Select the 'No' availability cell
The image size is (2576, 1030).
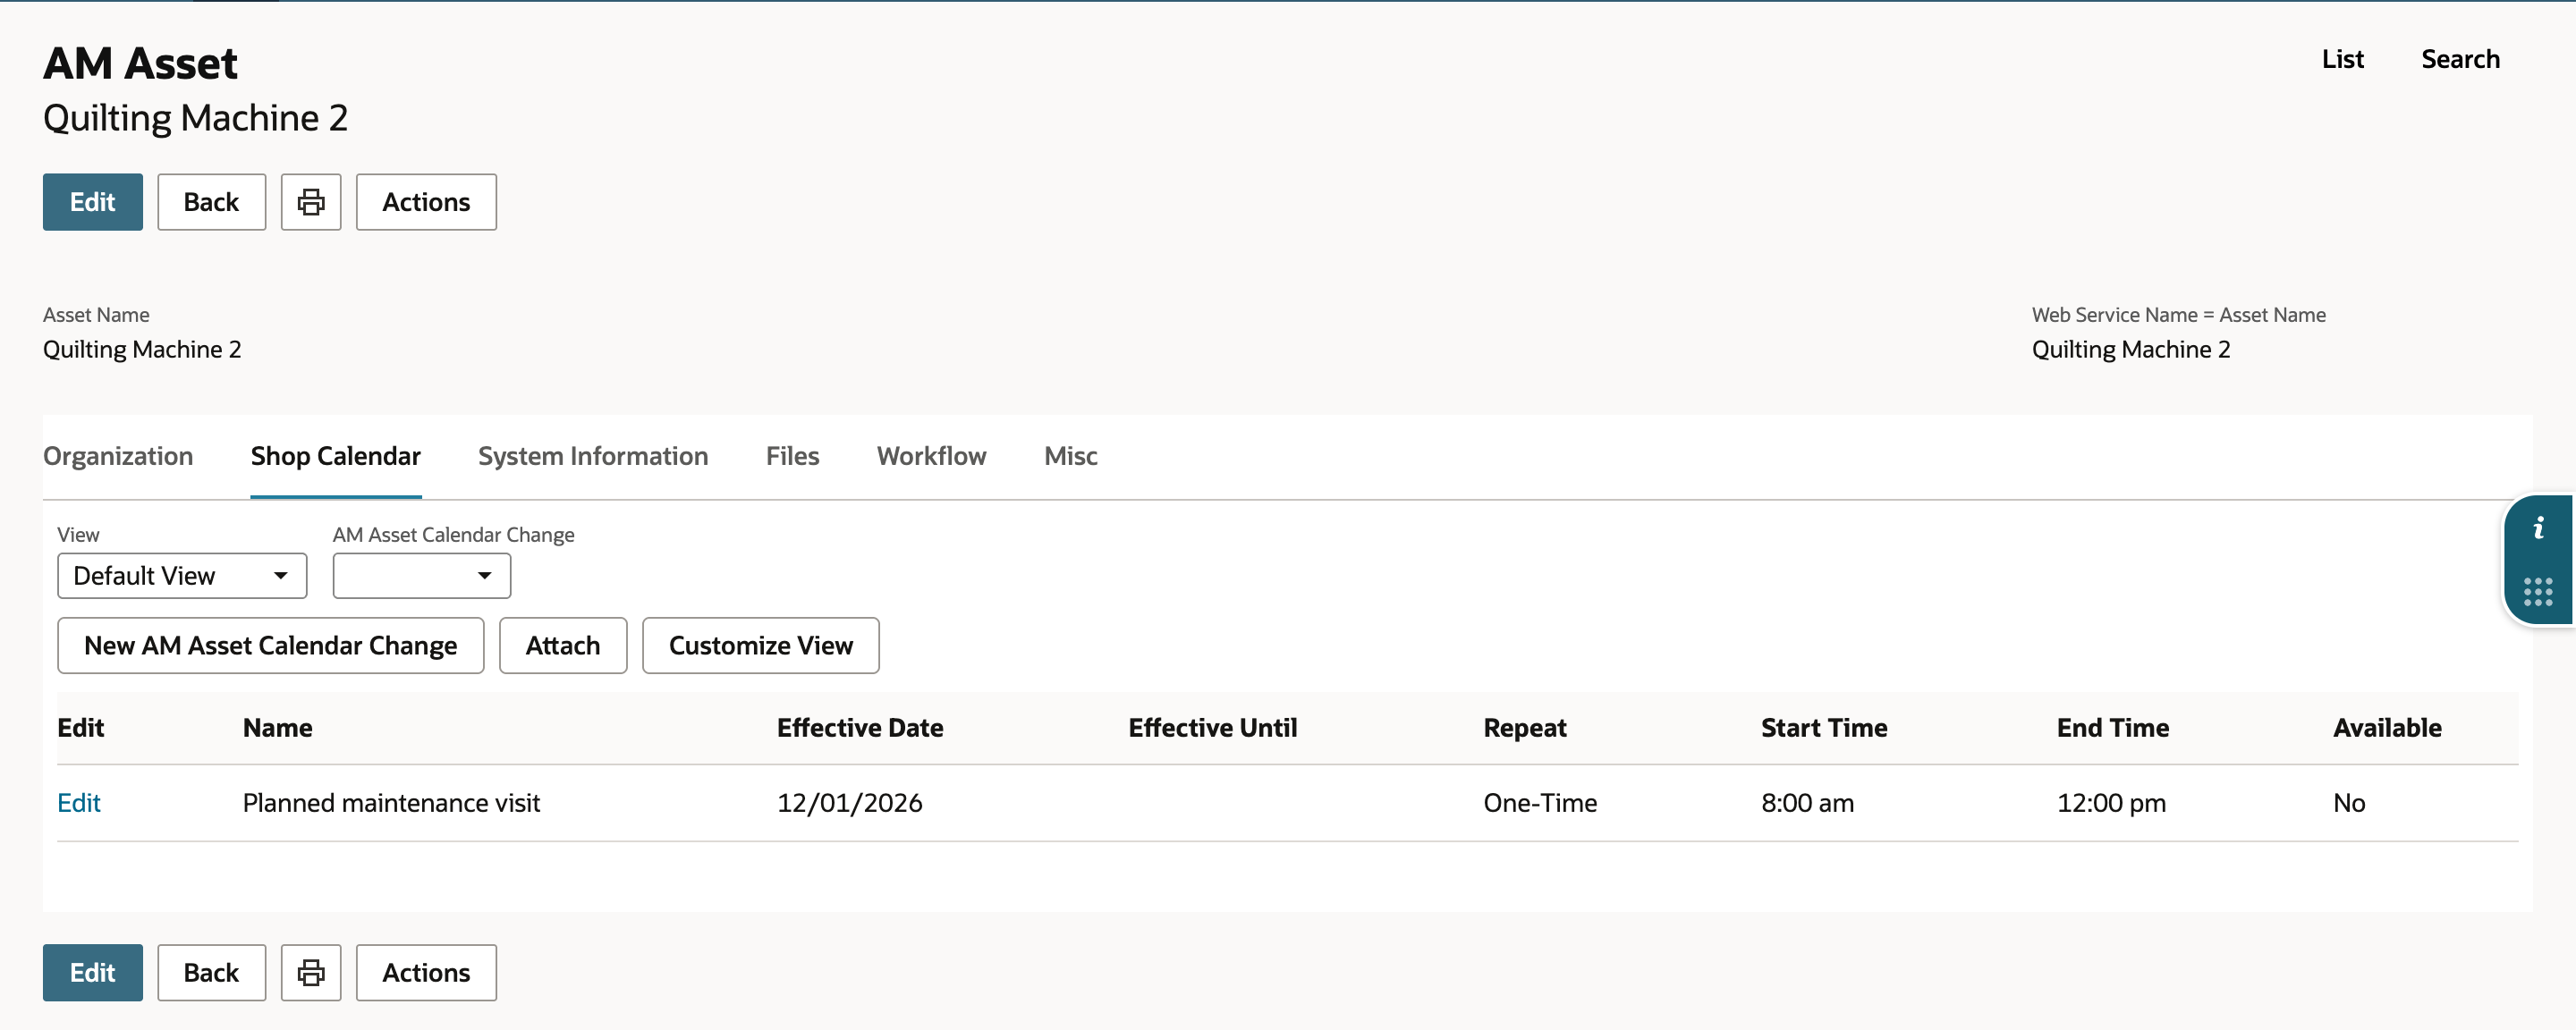(x=2349, y=803)
